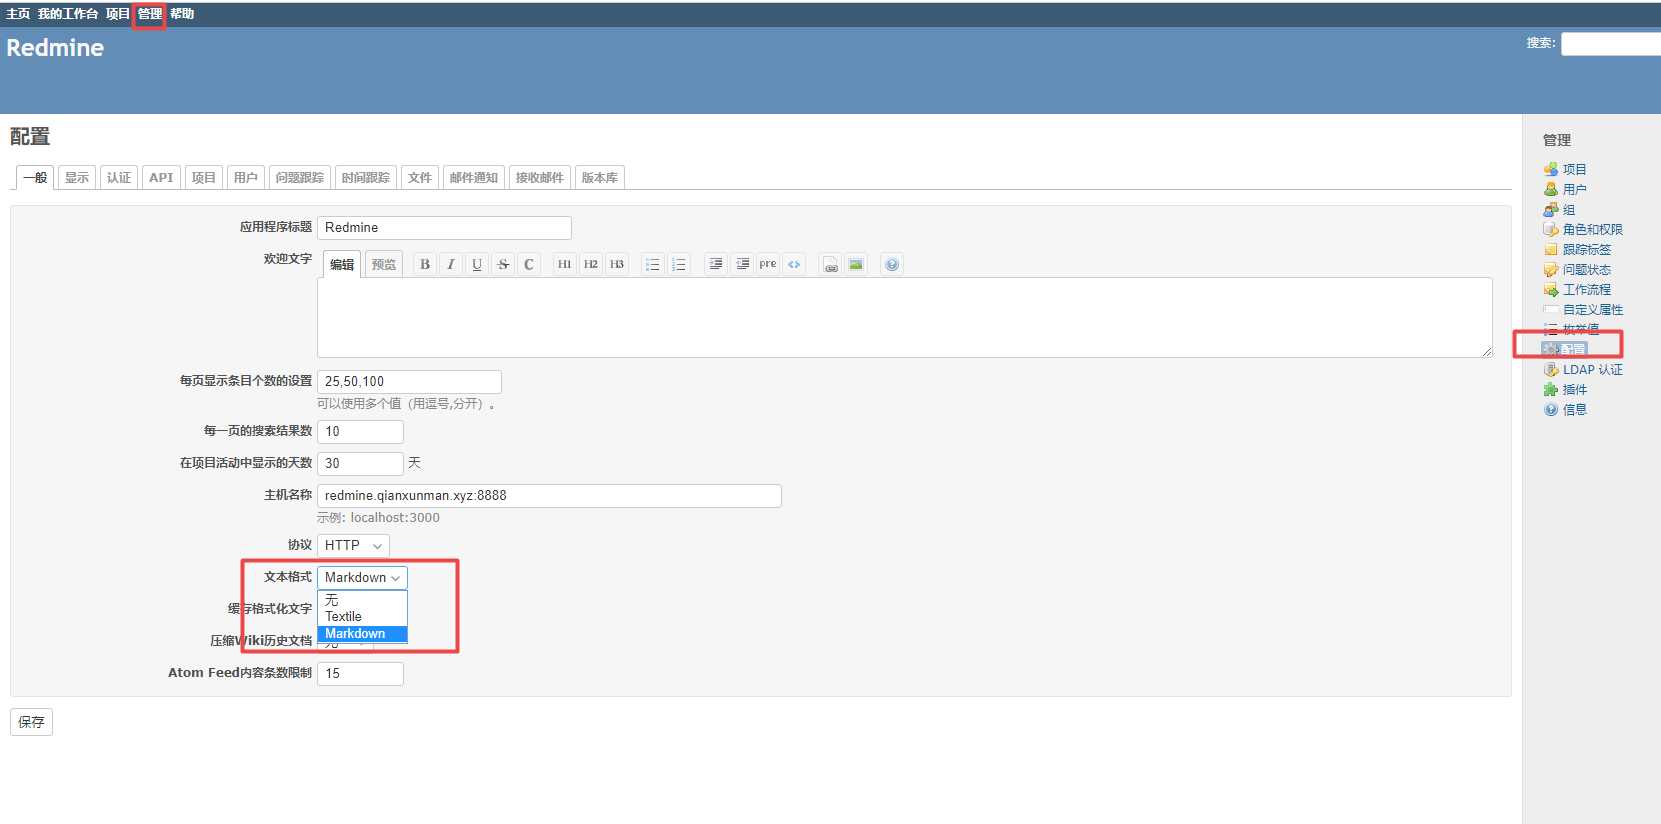Click the 插件 plugins puzzle icon
1661x824 pixels.
pos(1551,389)
